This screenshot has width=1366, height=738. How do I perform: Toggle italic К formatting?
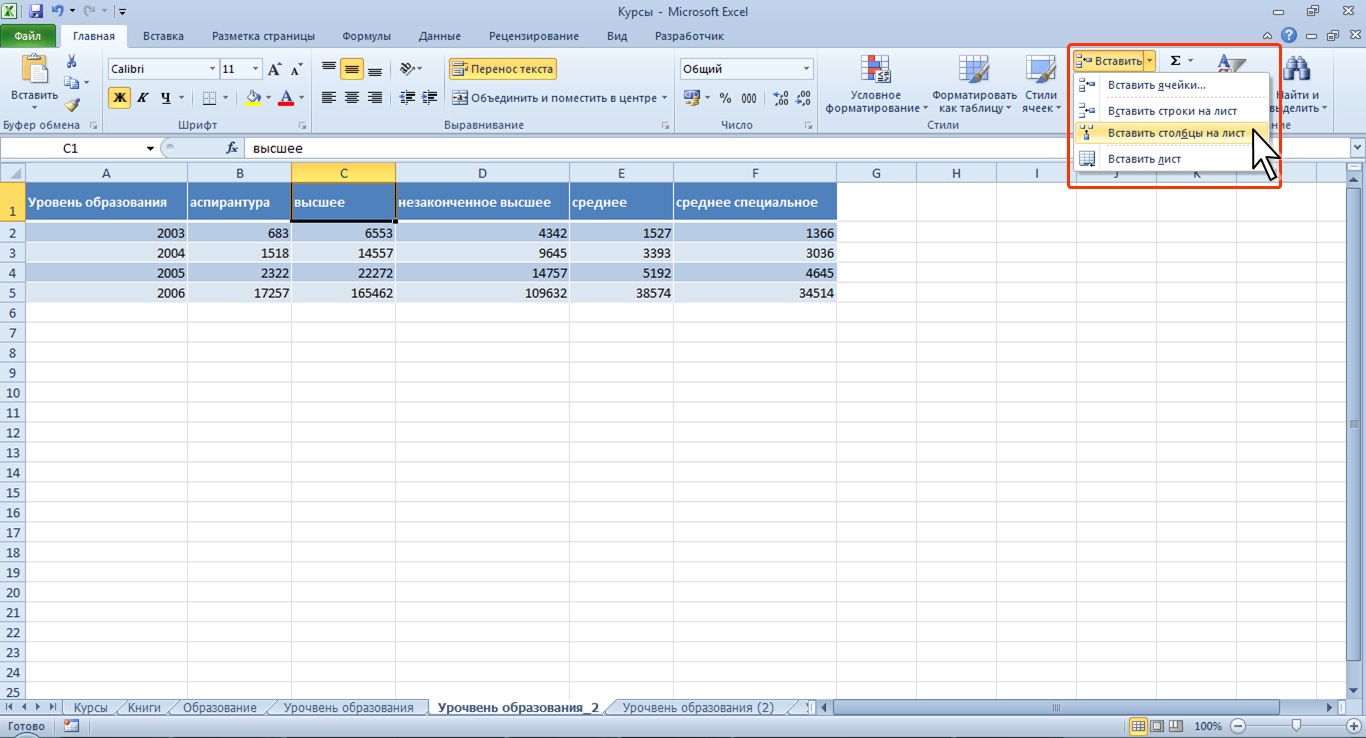(x=143, y=98)
